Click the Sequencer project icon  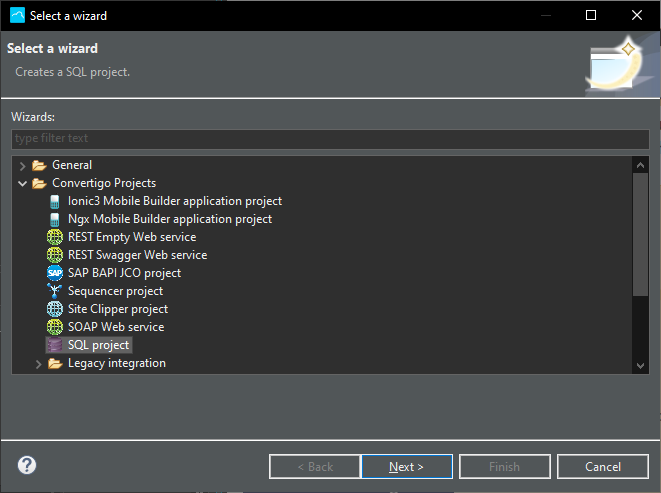[x=55, y=291]
